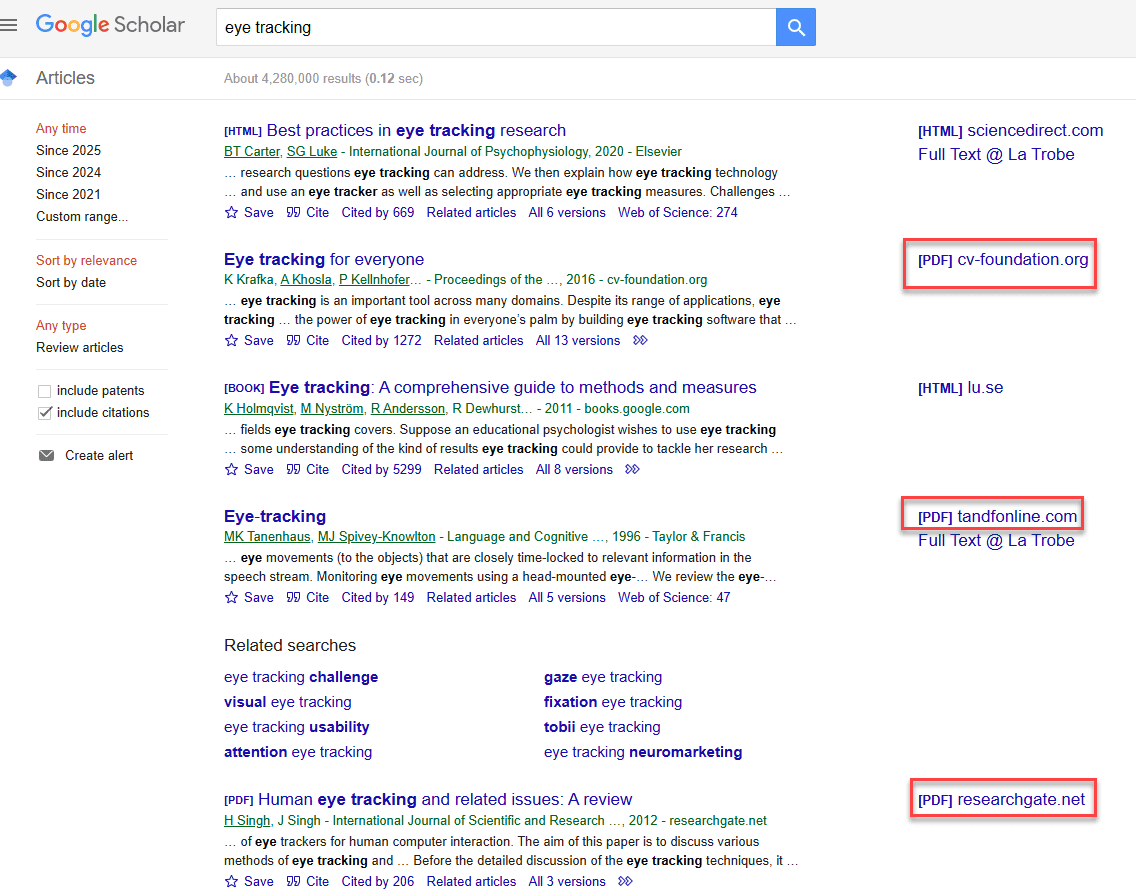Click the scholar cap icon beside Articles

tap(9, 78)
